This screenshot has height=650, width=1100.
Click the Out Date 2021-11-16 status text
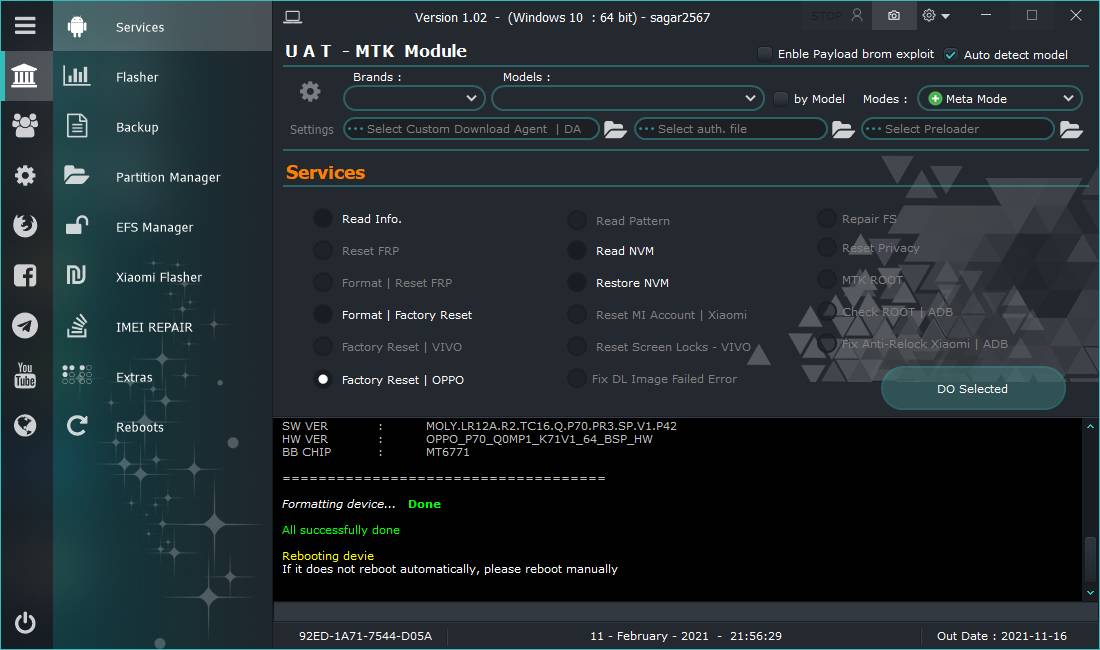point(1002,636)
